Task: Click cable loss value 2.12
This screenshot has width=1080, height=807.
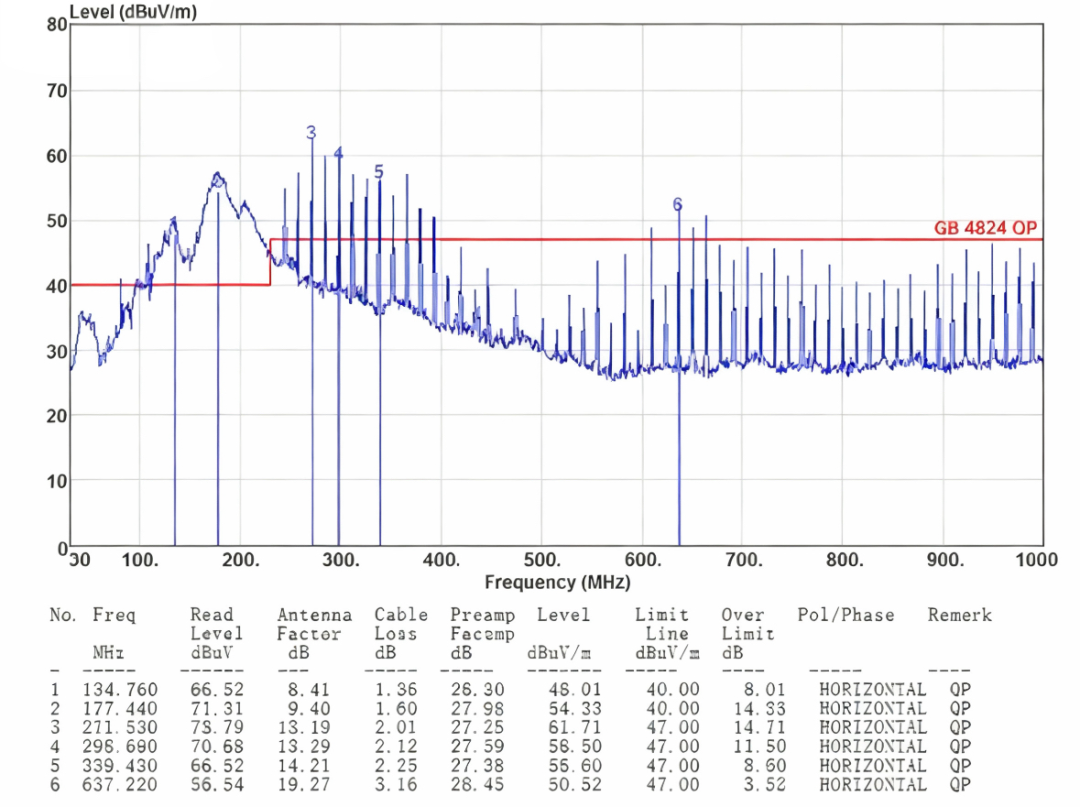Action: pos(395,746)
